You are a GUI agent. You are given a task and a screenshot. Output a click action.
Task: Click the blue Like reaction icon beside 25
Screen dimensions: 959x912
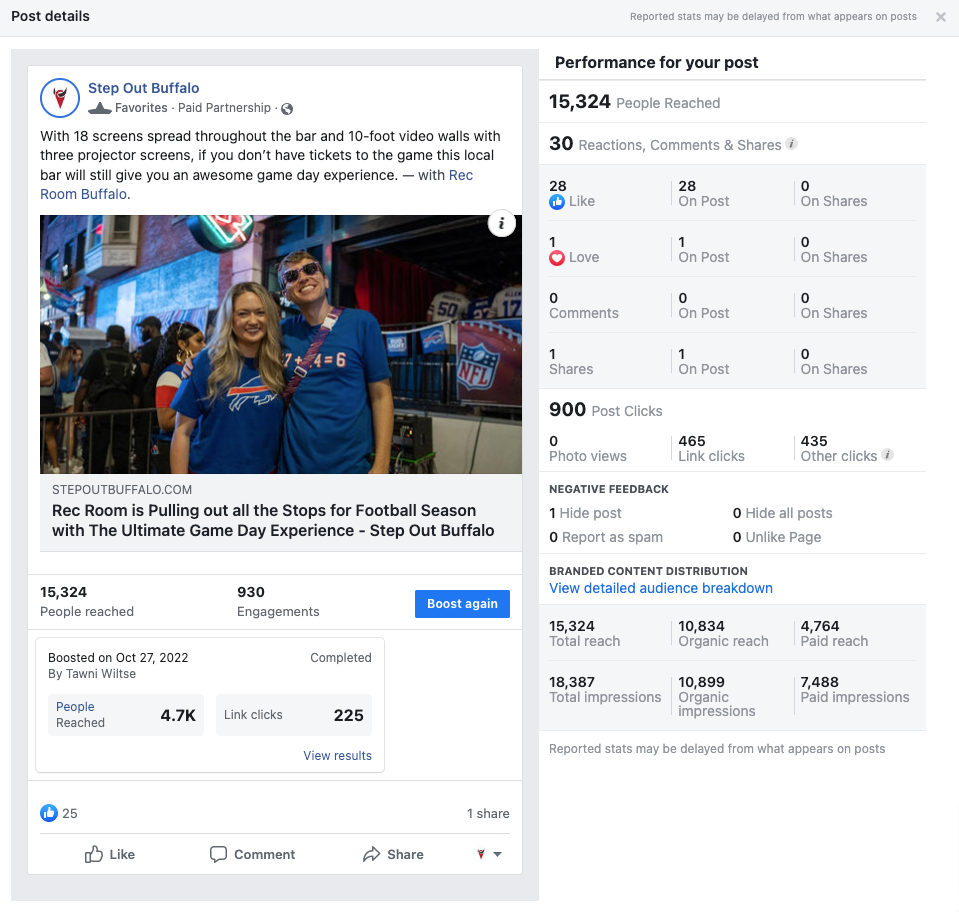49,813
